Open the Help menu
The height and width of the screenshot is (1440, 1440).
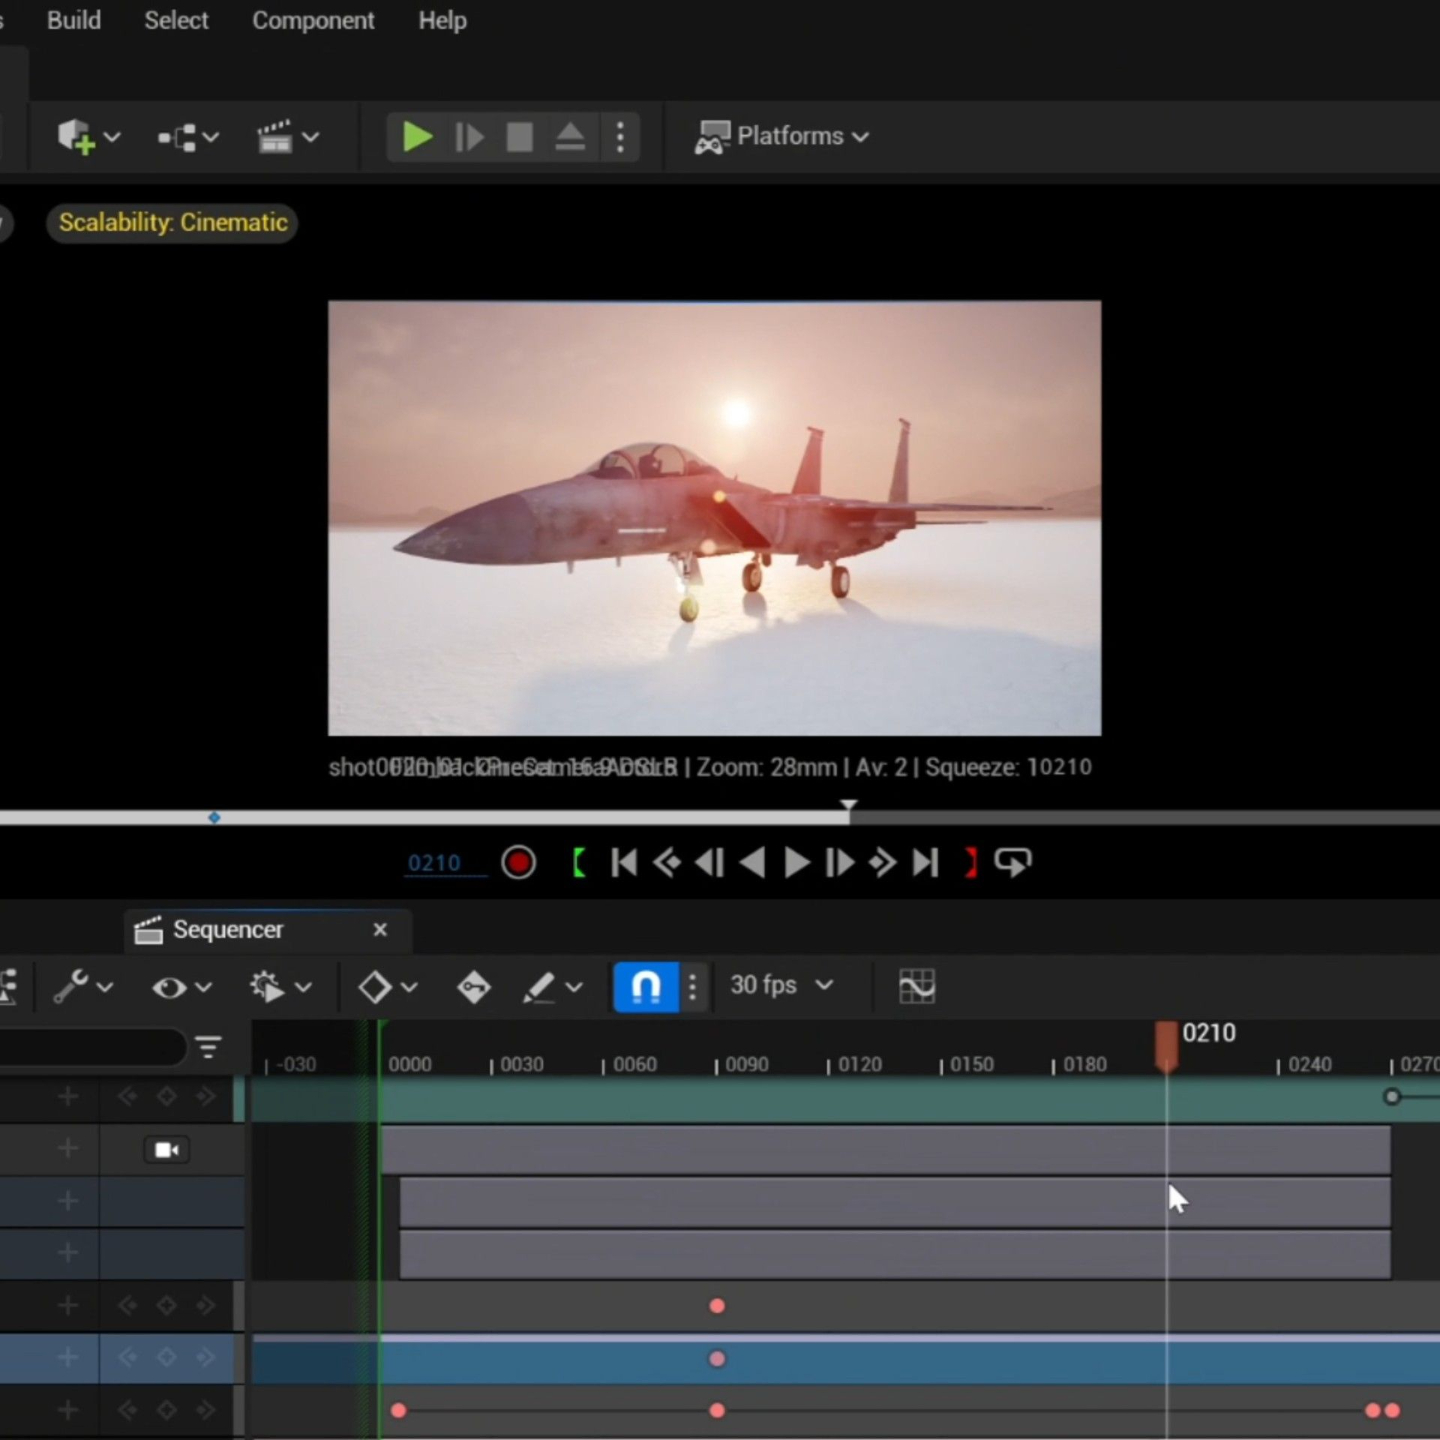click(x=442, y=20)
